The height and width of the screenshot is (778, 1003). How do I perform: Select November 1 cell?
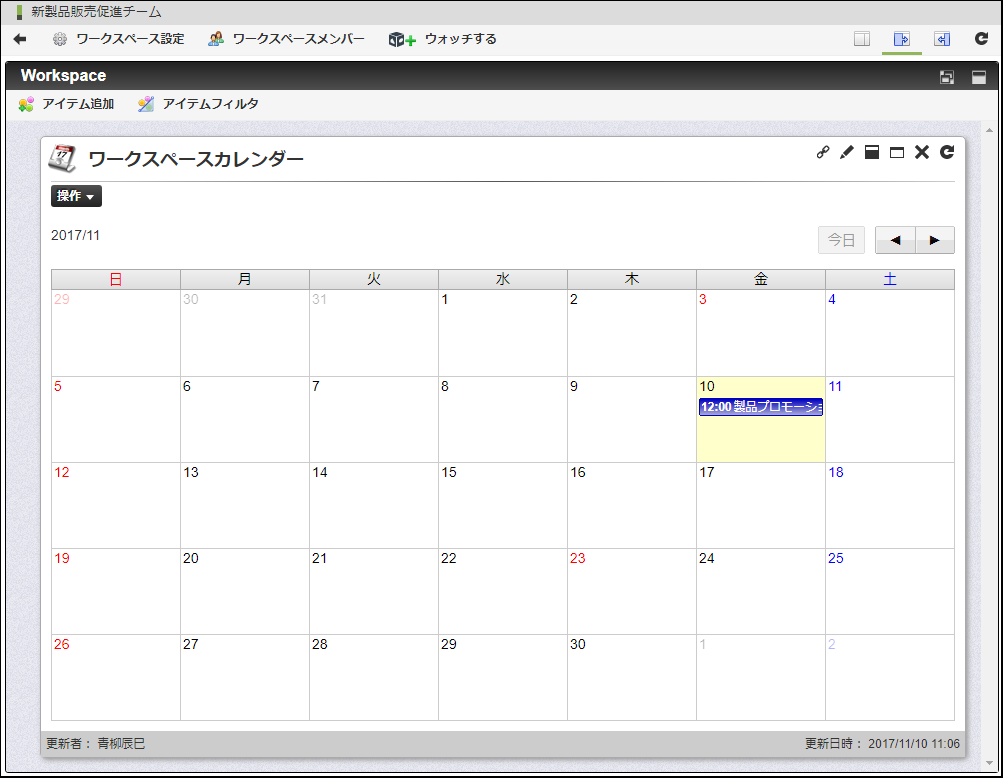[x=503, y=333]
